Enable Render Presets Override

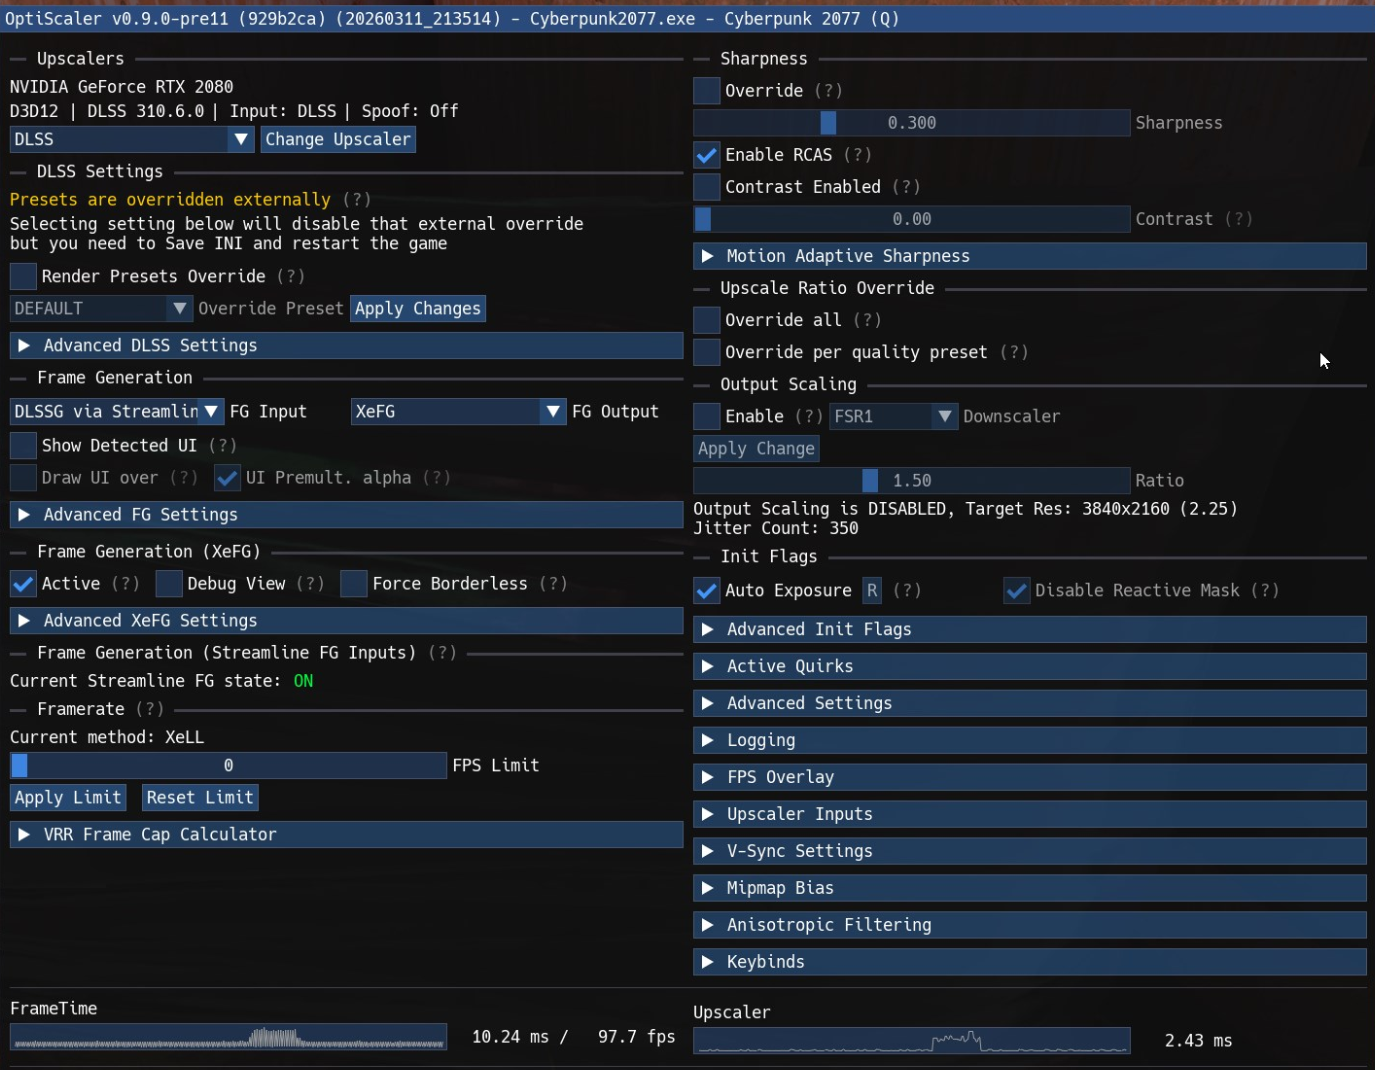coord(23,277)
